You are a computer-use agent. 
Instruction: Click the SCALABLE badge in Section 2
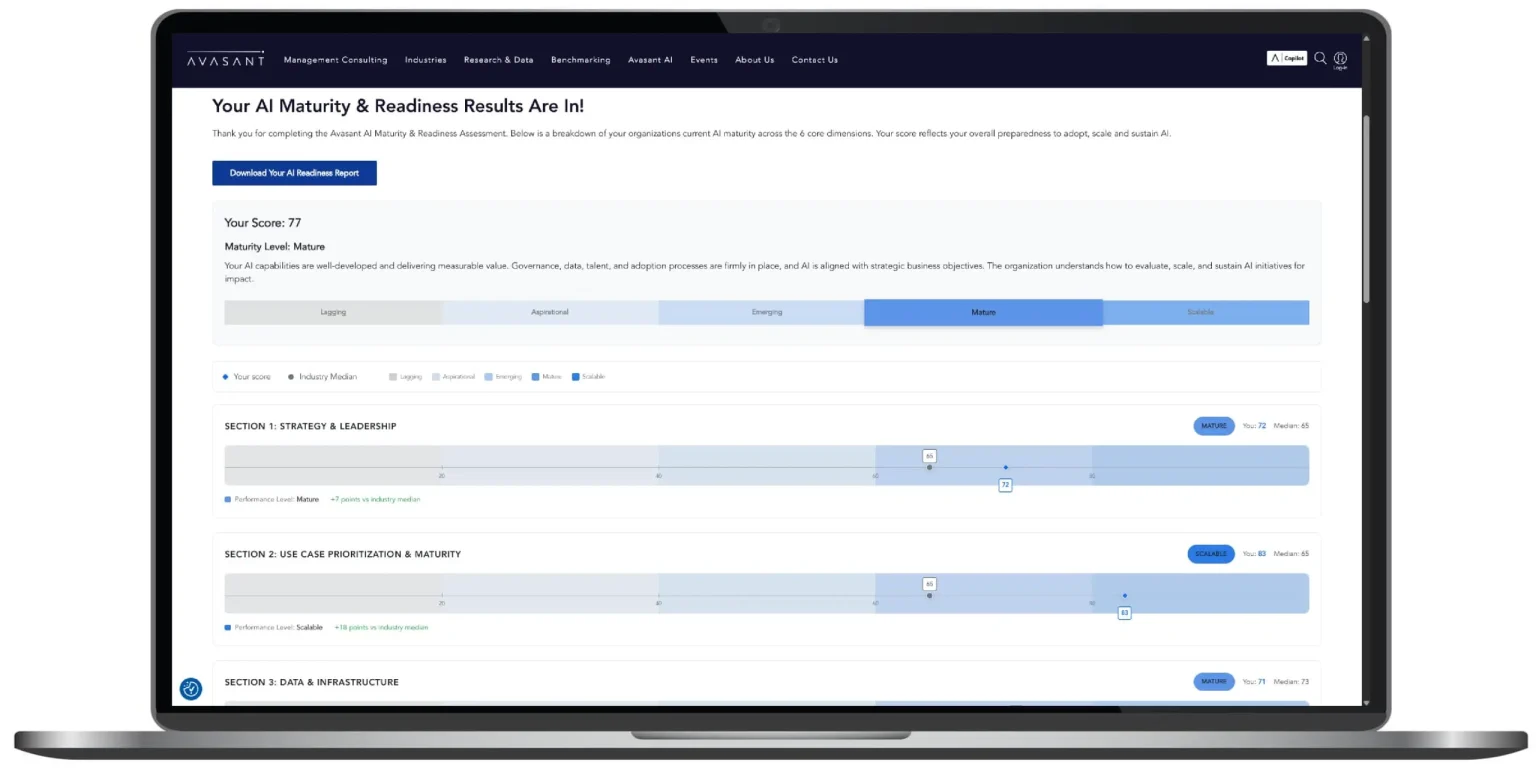(1210, 554)
